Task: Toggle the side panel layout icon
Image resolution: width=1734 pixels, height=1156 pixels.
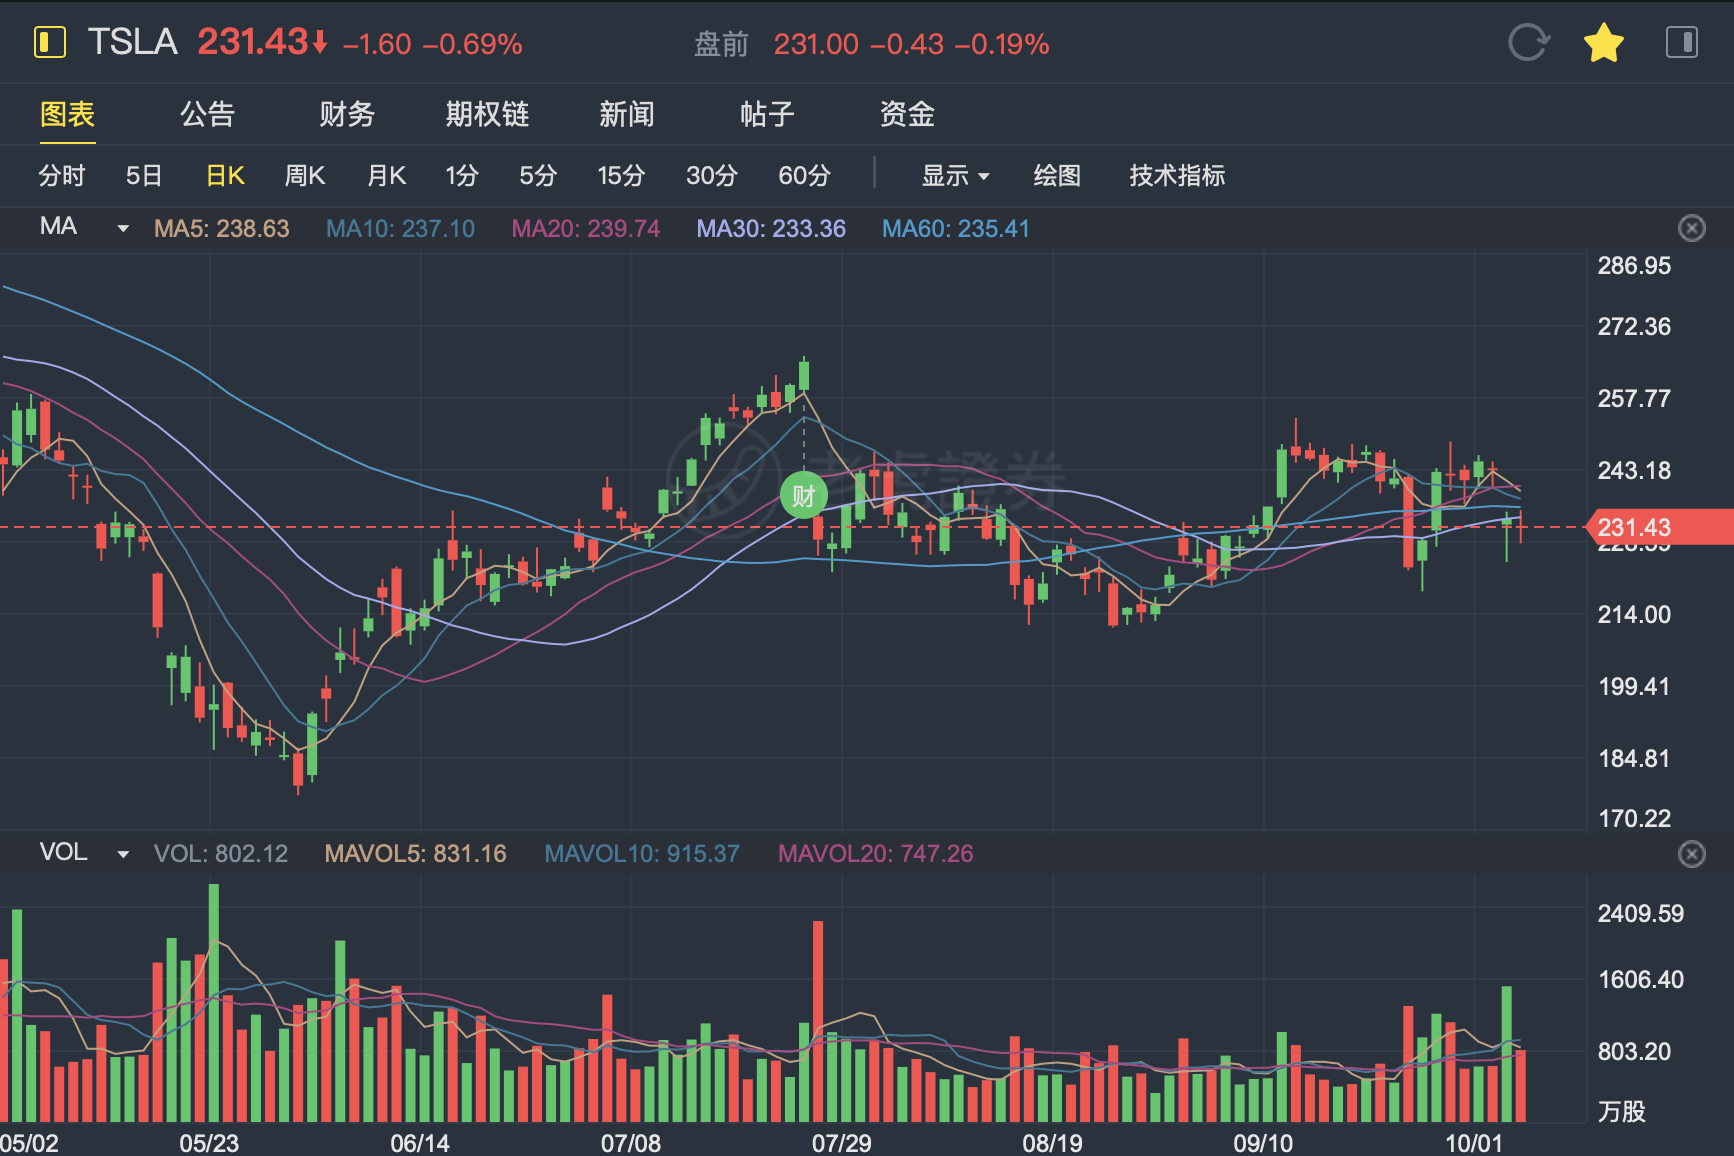Action: pos(1681,43)
